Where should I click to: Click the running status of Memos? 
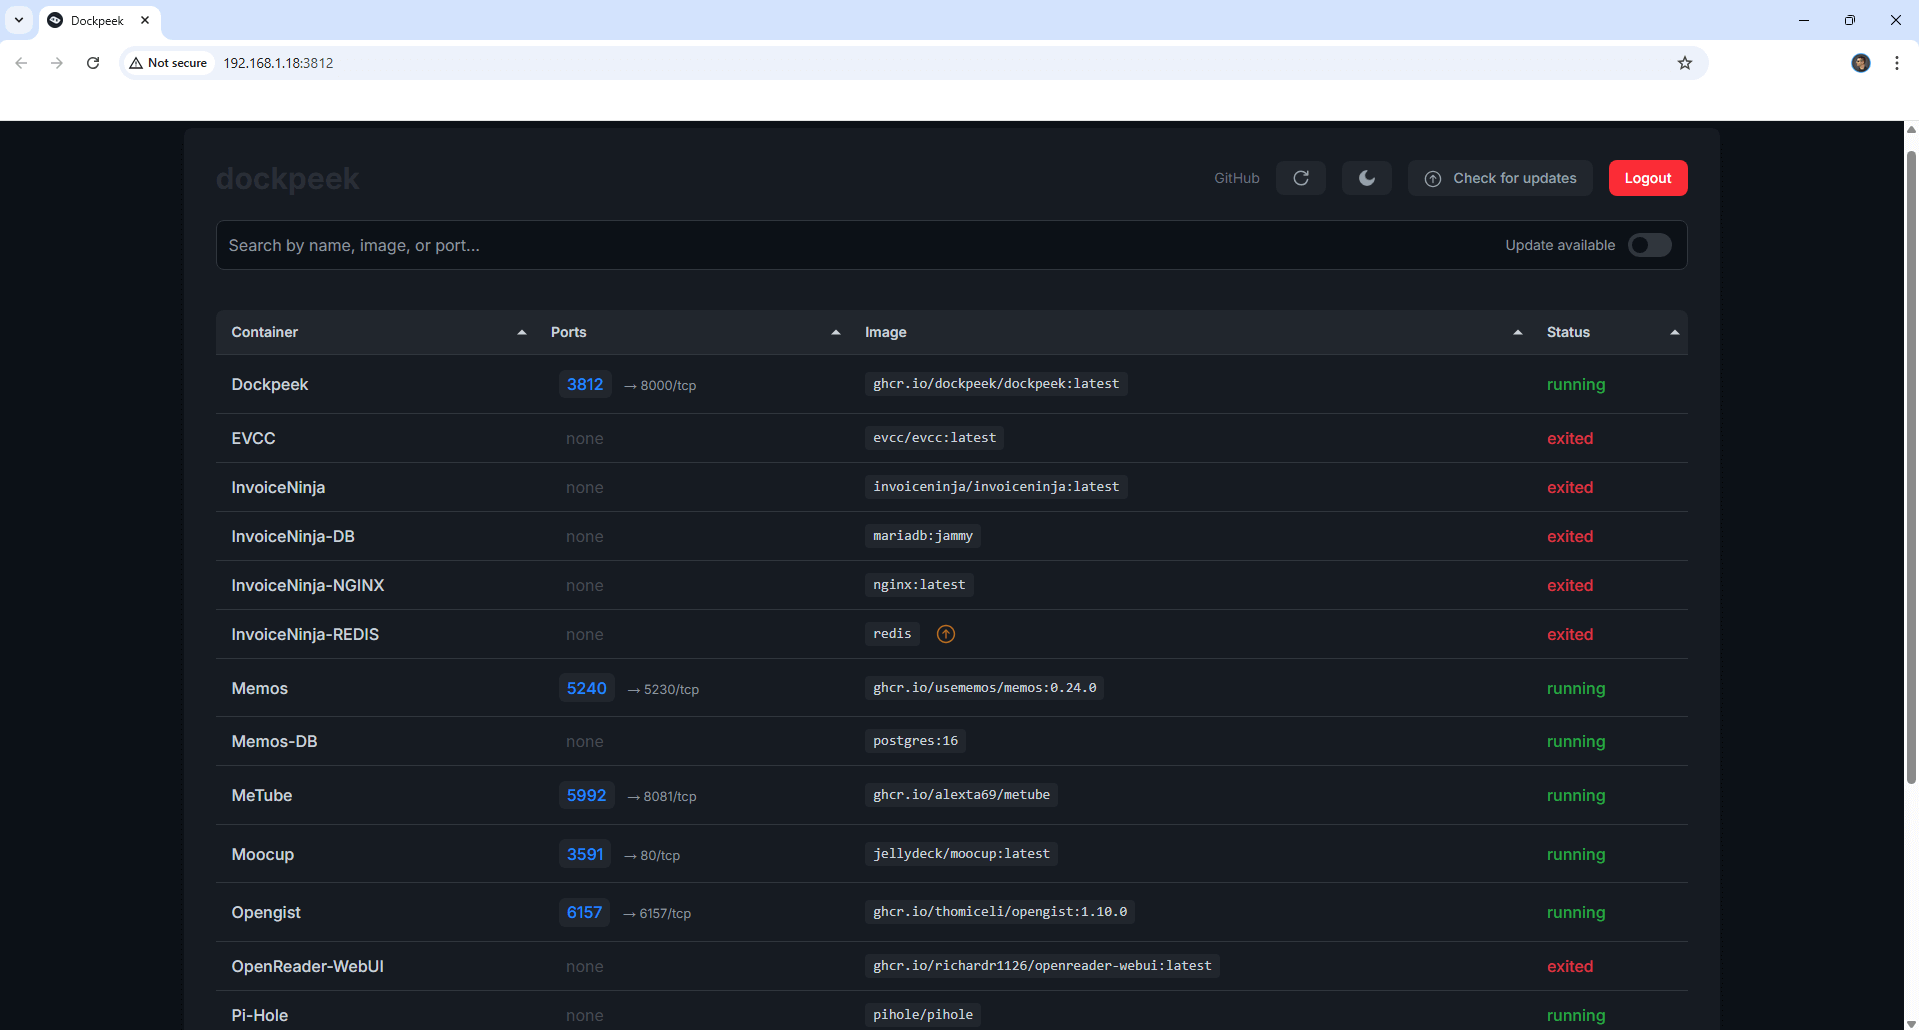coord(1576,688)
